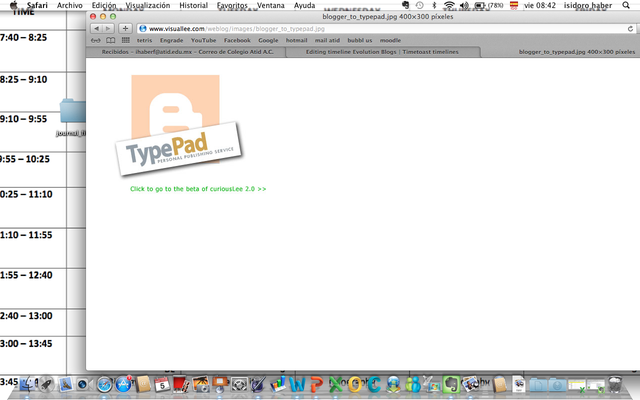
Task: Go forward with the Safari forward arrow
Action: (x=108, y=29)
